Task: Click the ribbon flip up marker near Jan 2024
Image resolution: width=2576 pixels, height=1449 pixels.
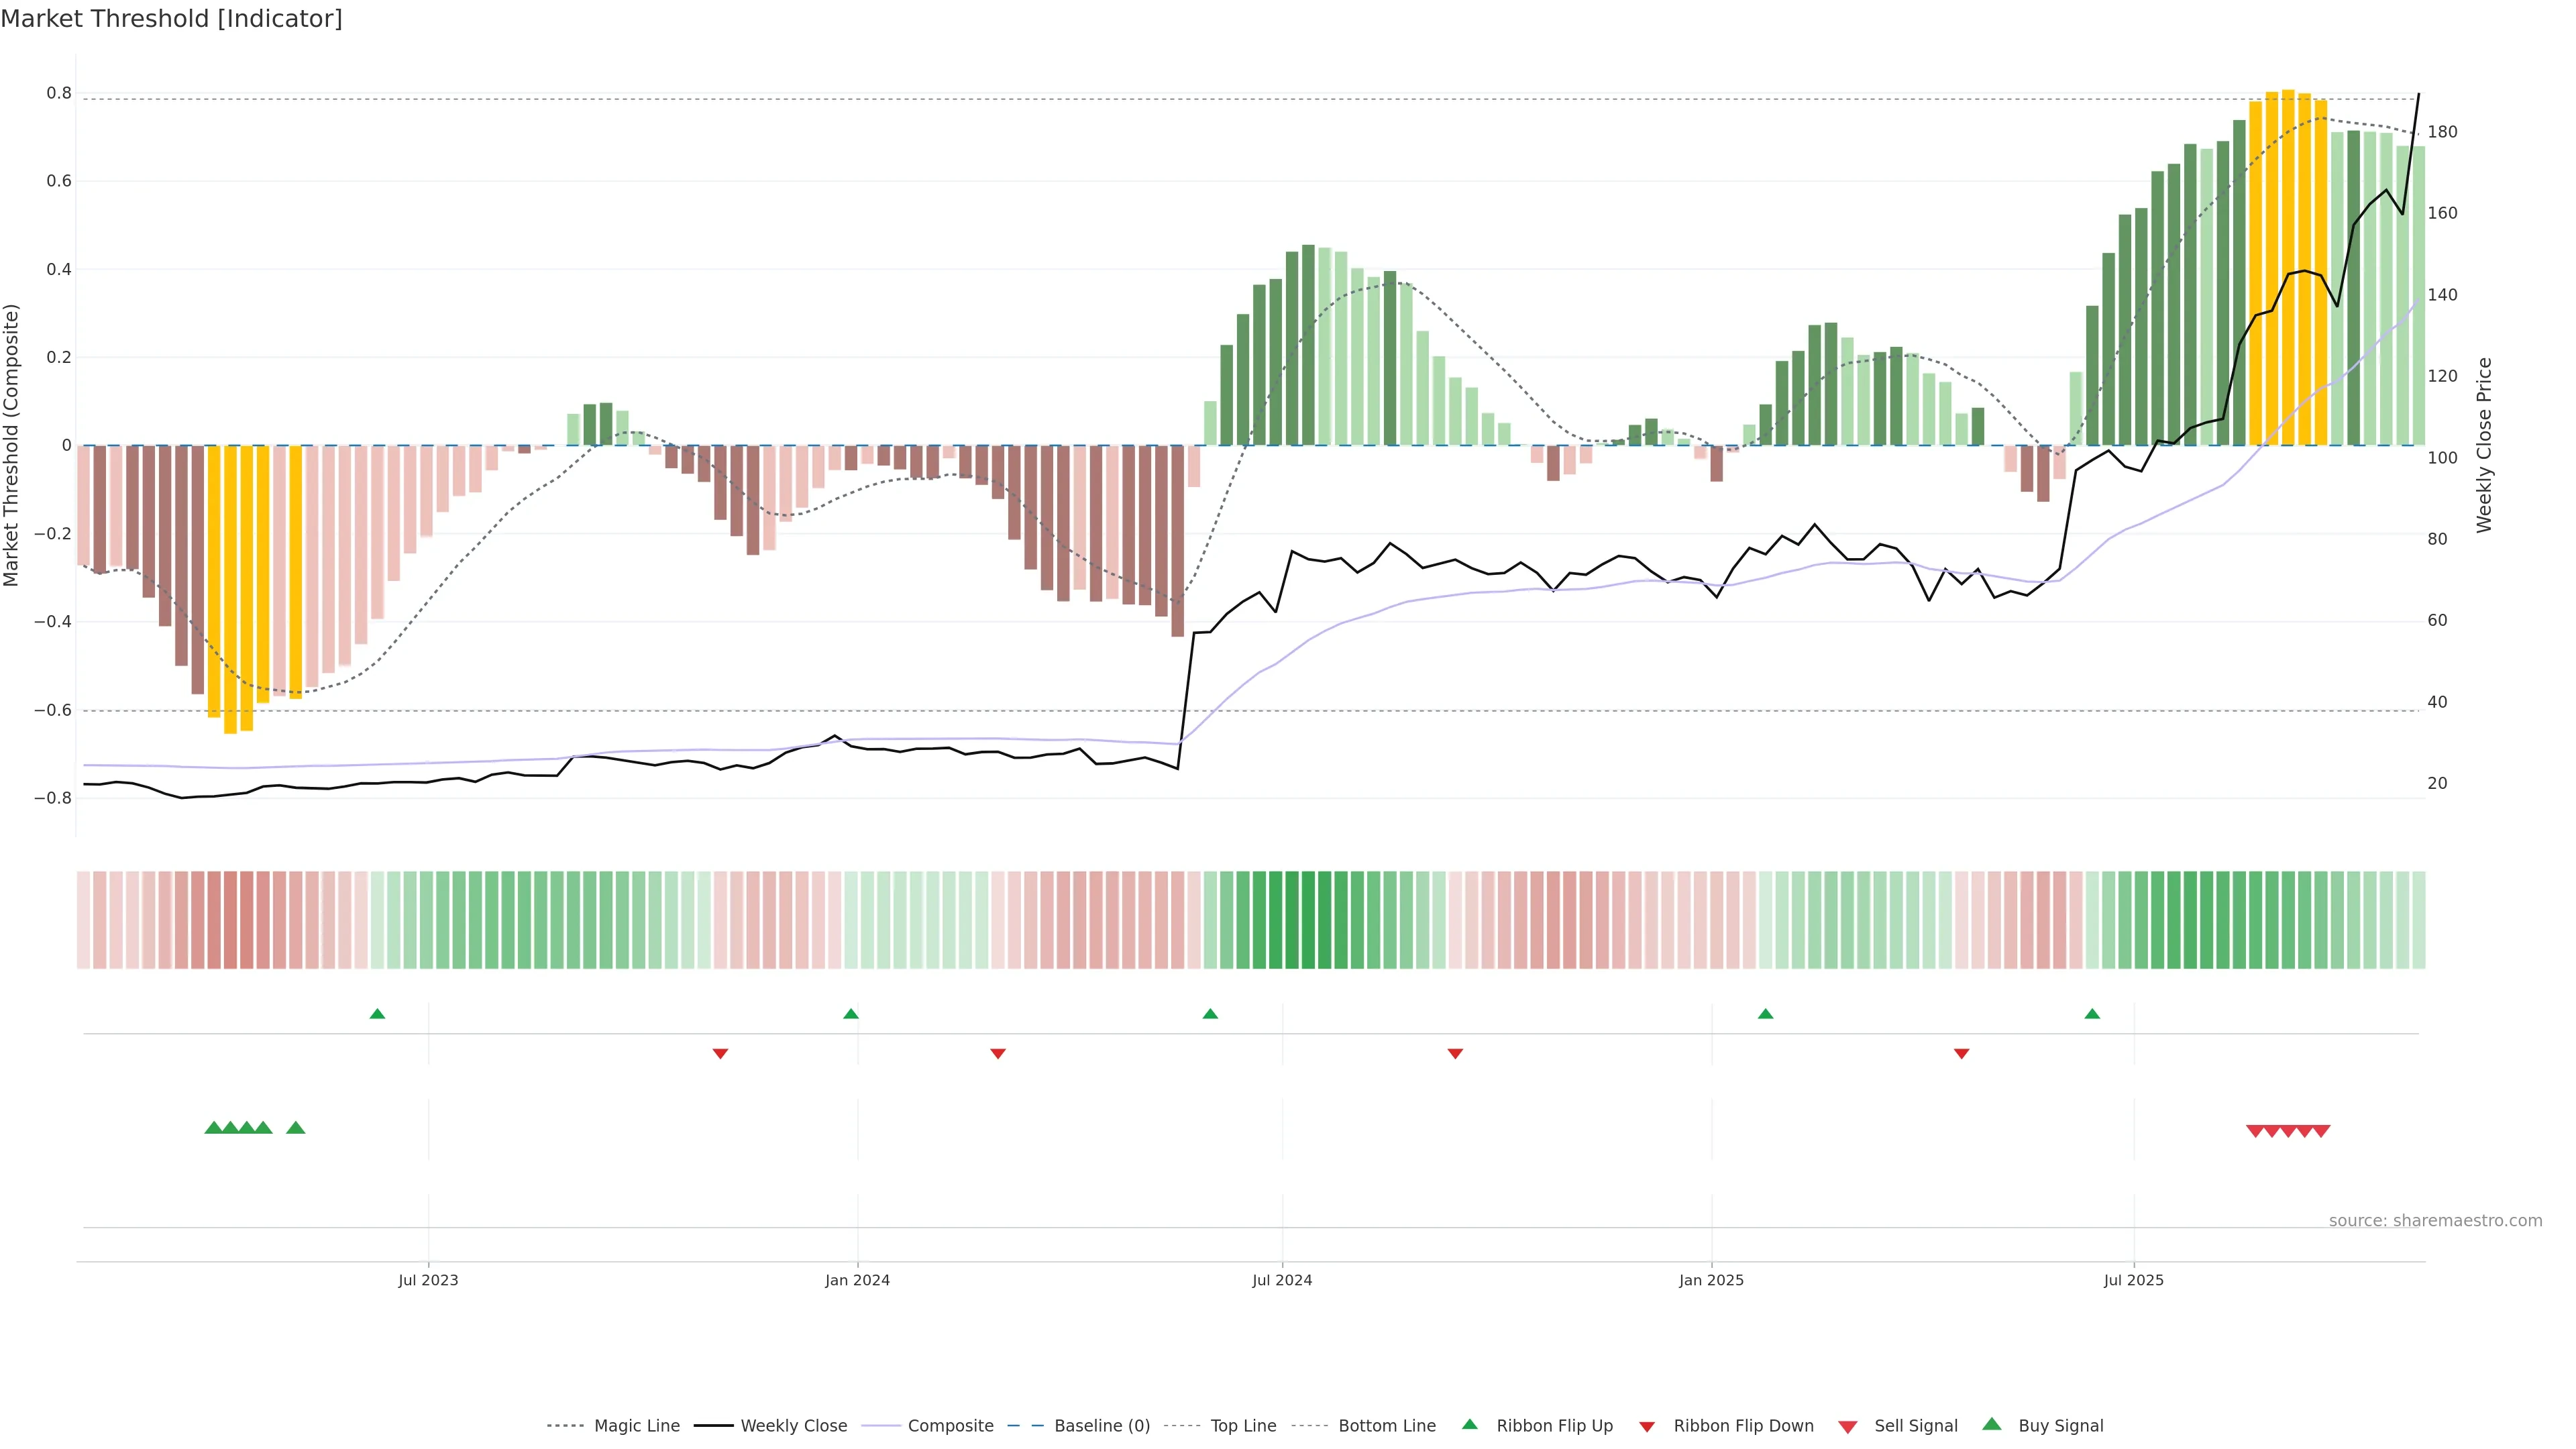Action: pyautogui.click(x=851, y=1014)
